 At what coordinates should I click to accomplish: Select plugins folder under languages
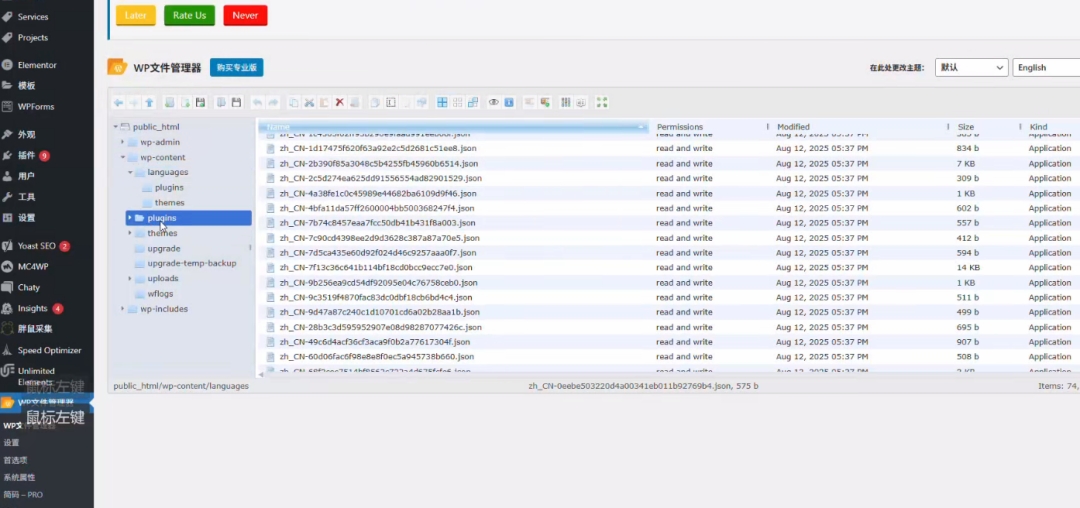(x=169, y=187)
